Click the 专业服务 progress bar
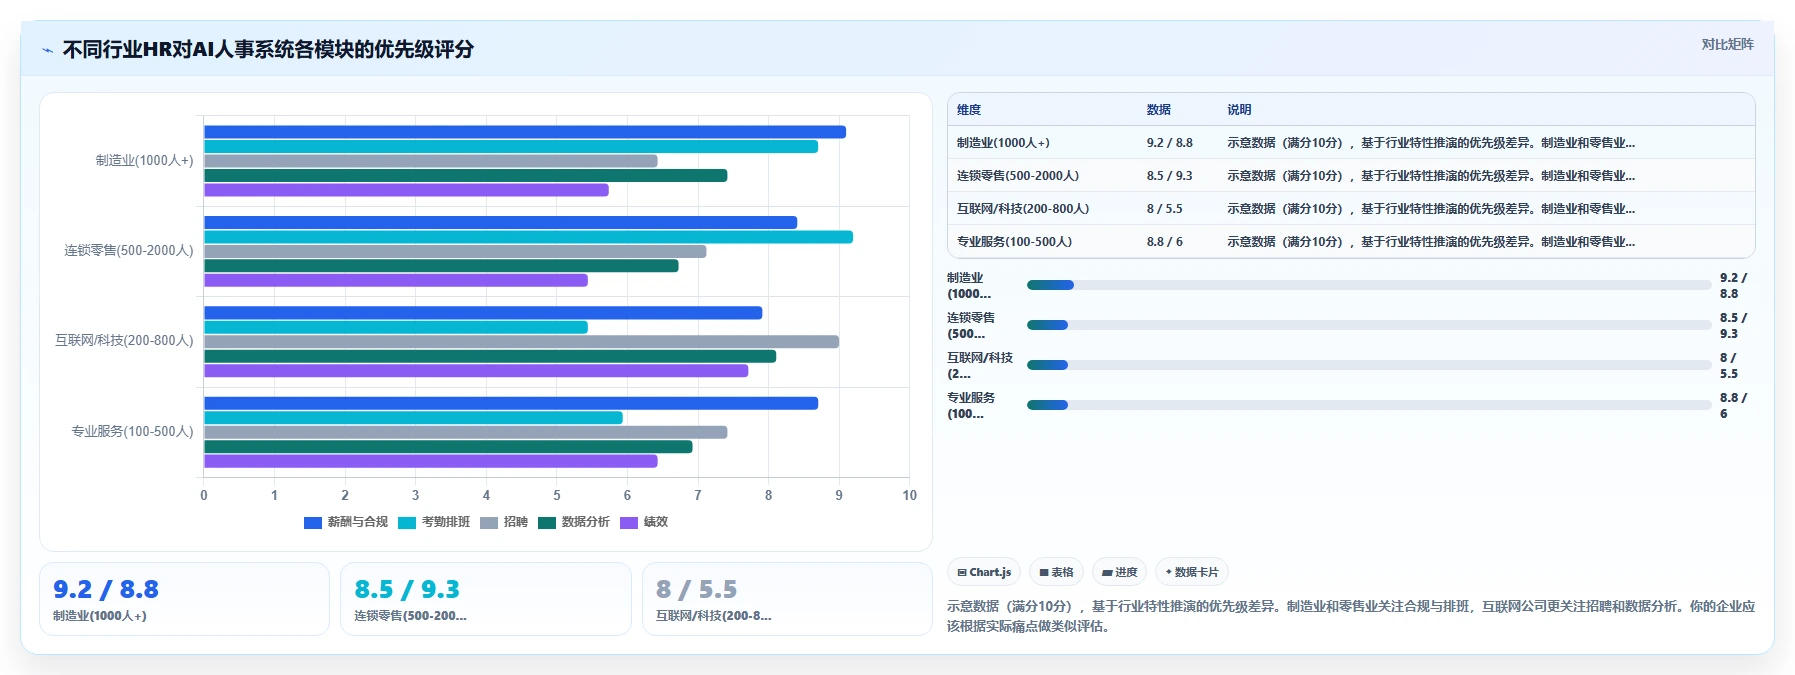Image resolution: width=1795 pixels, height=675 pixels. click(1369, 405)
